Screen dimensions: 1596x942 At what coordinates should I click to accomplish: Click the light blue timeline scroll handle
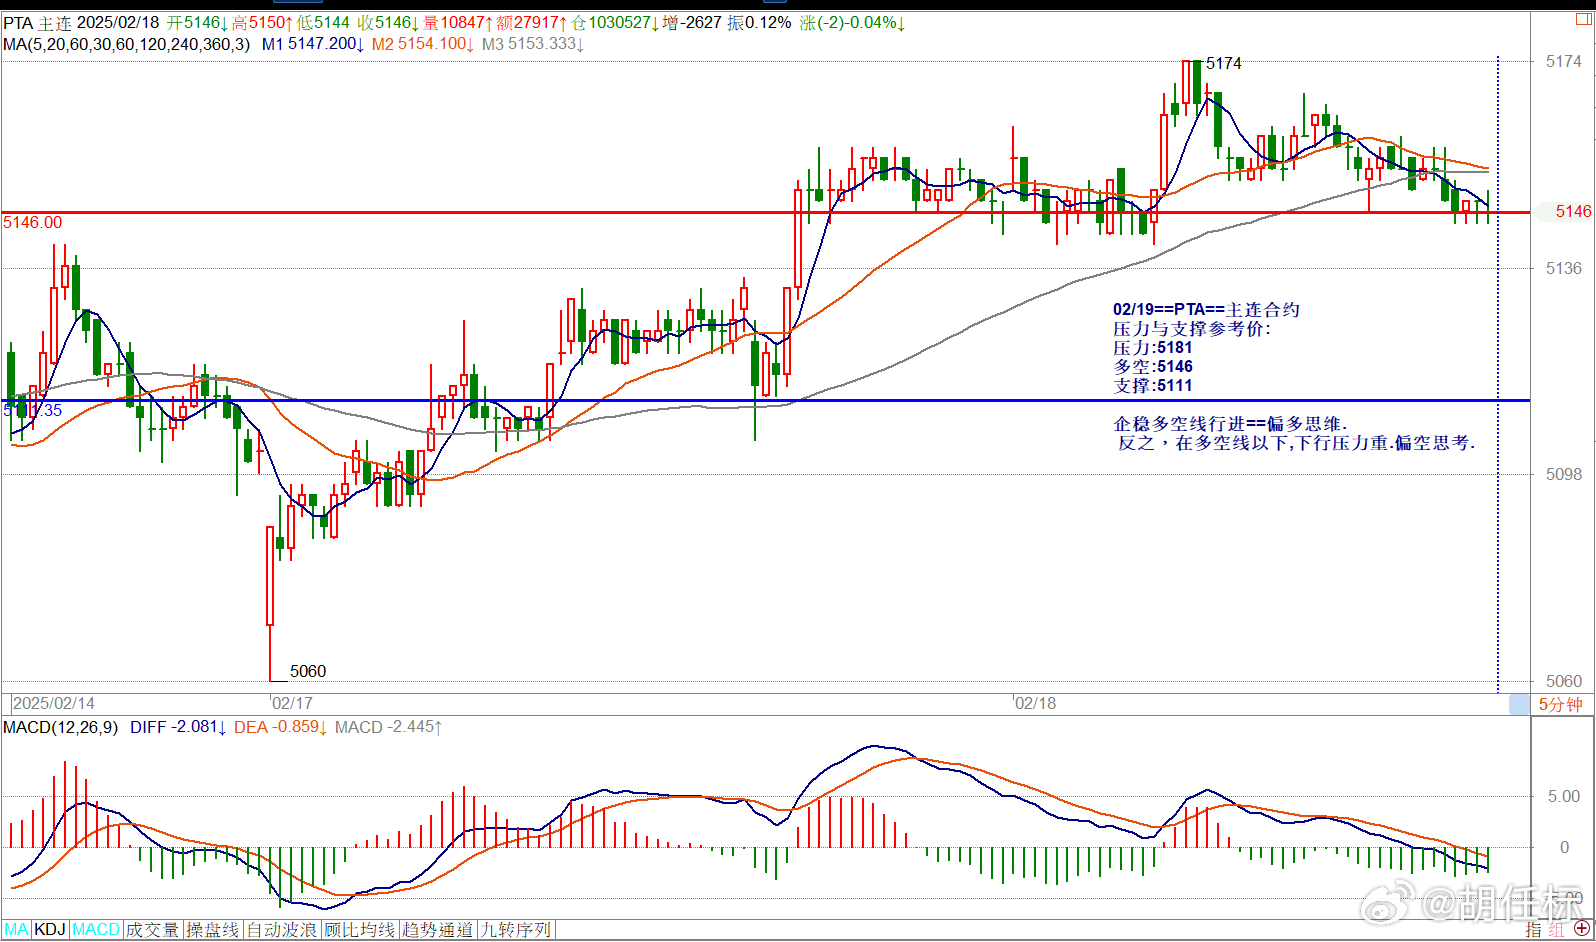coord(1519,704)
